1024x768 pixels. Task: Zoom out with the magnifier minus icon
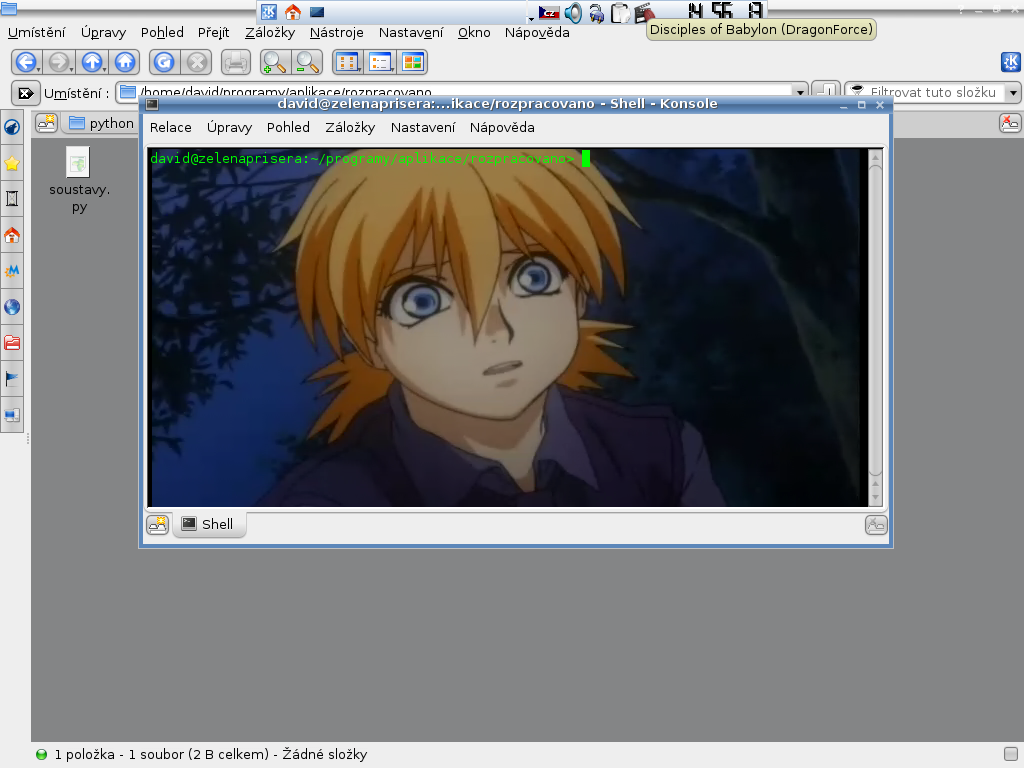308,62
